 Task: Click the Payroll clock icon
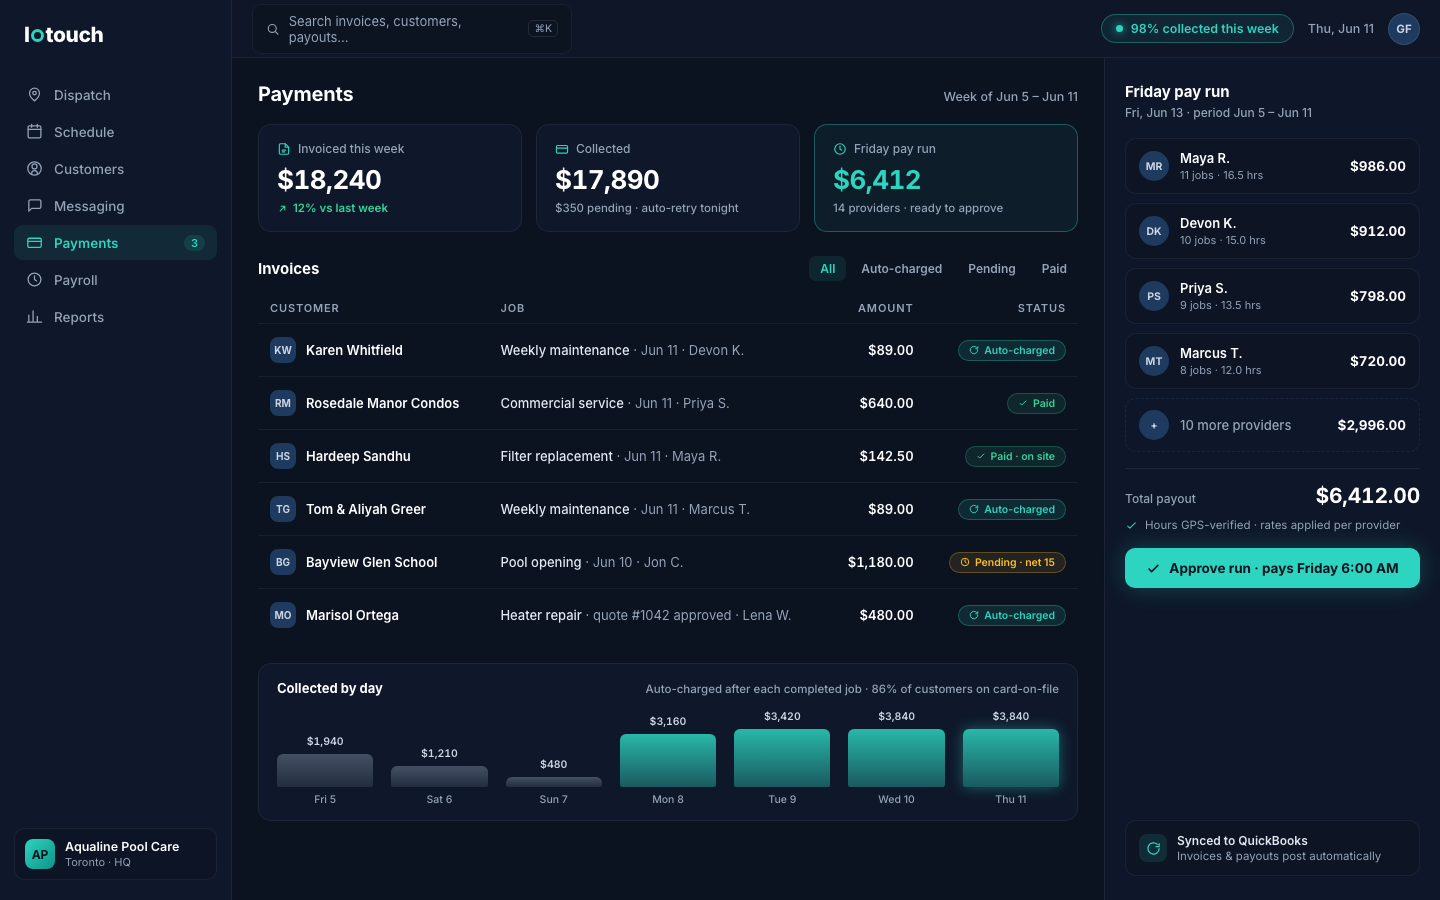pyautogui.click(x=34, y=280)
